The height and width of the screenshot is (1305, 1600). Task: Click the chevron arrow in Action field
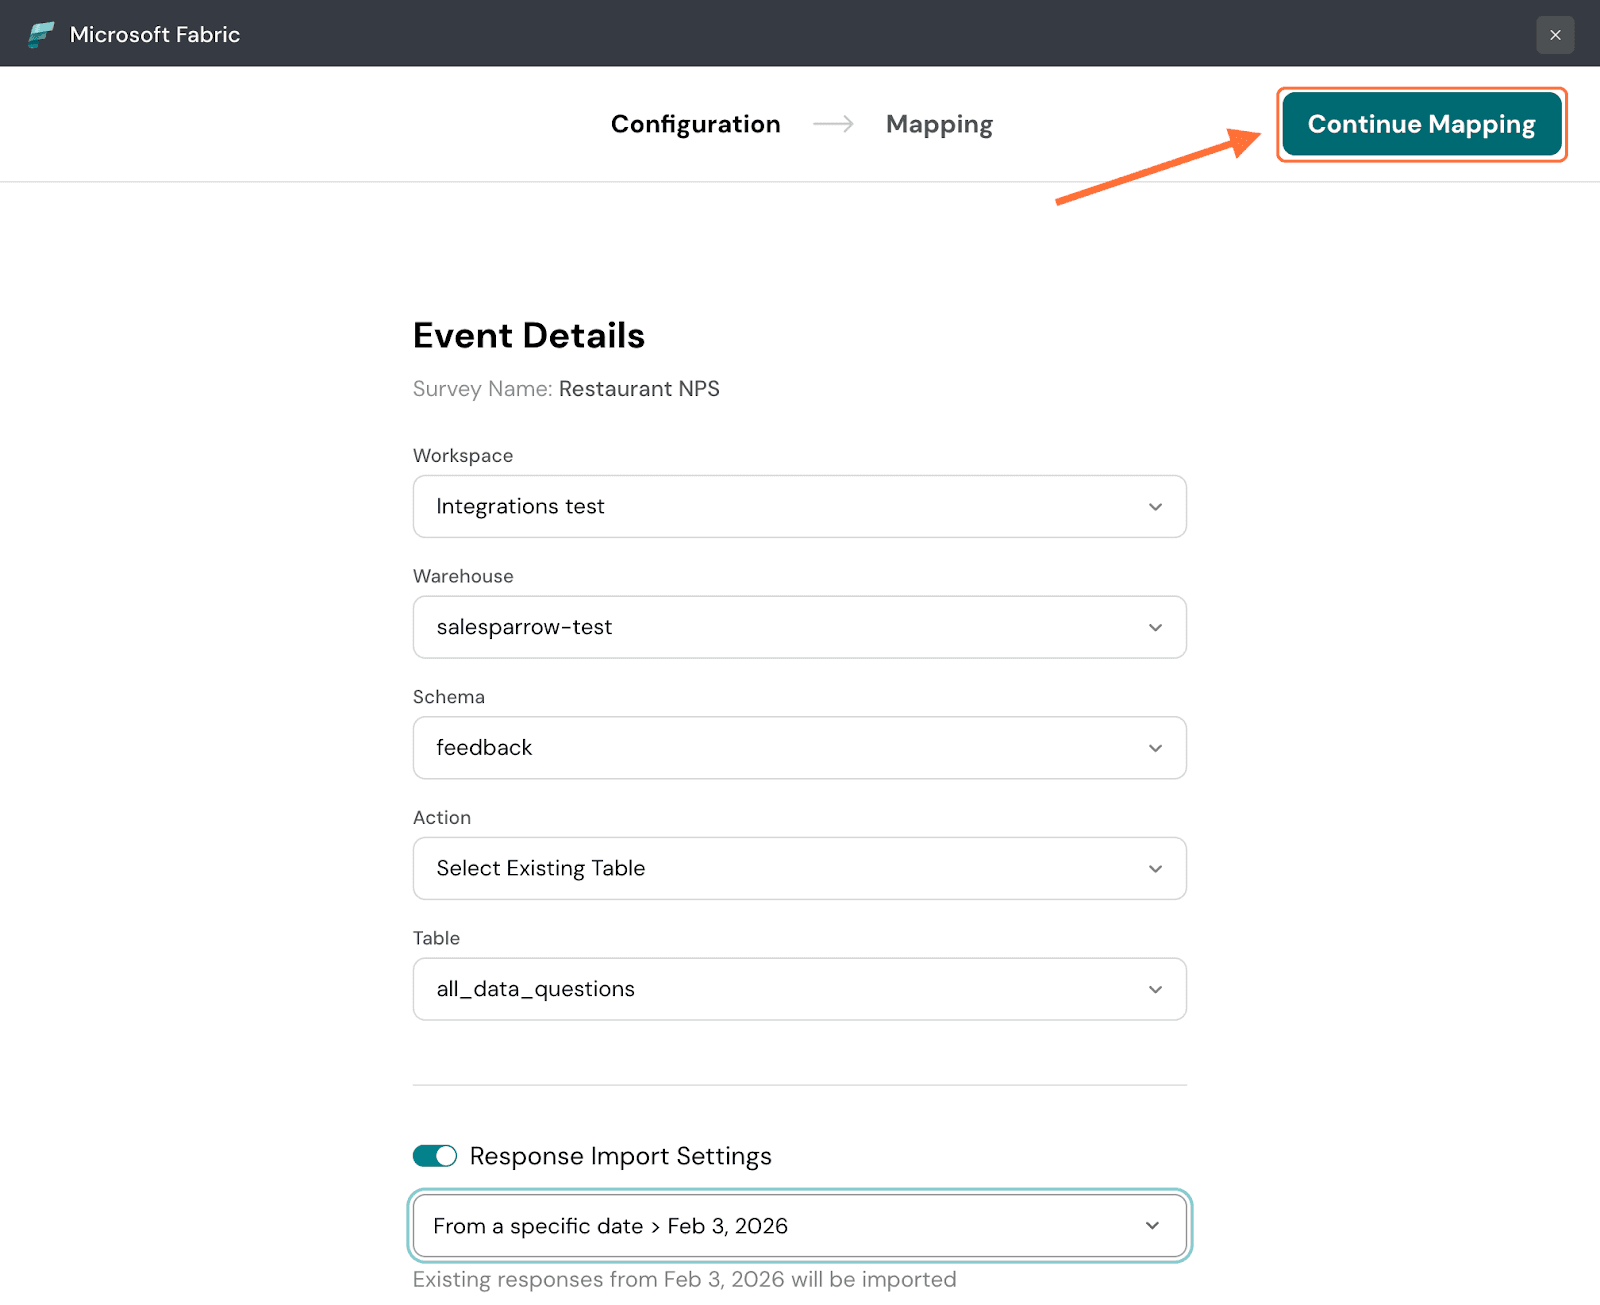click(1155, 869)
